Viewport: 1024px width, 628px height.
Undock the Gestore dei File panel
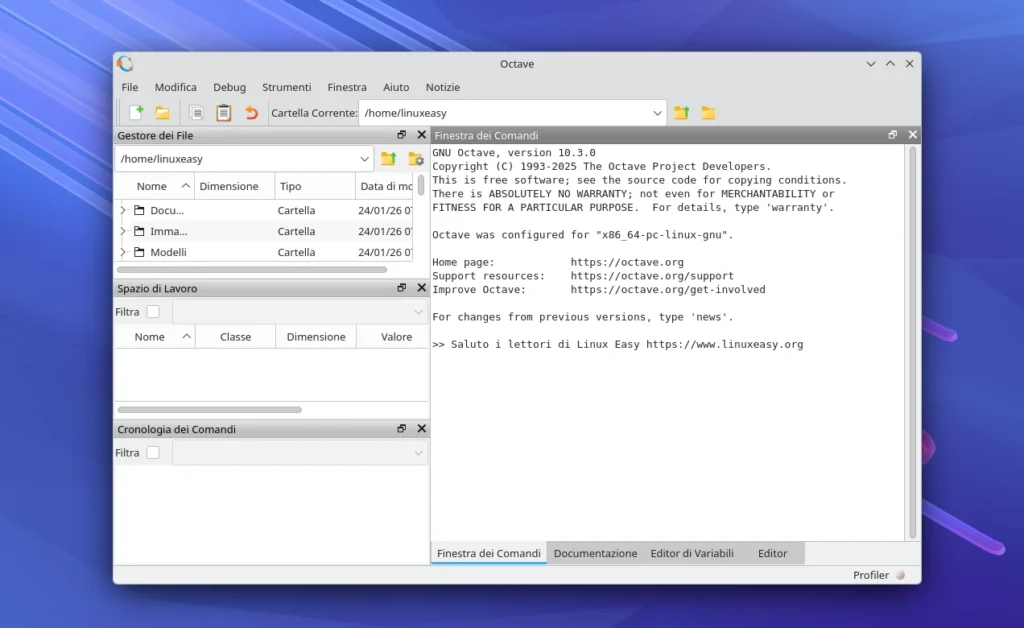[402, 134]
